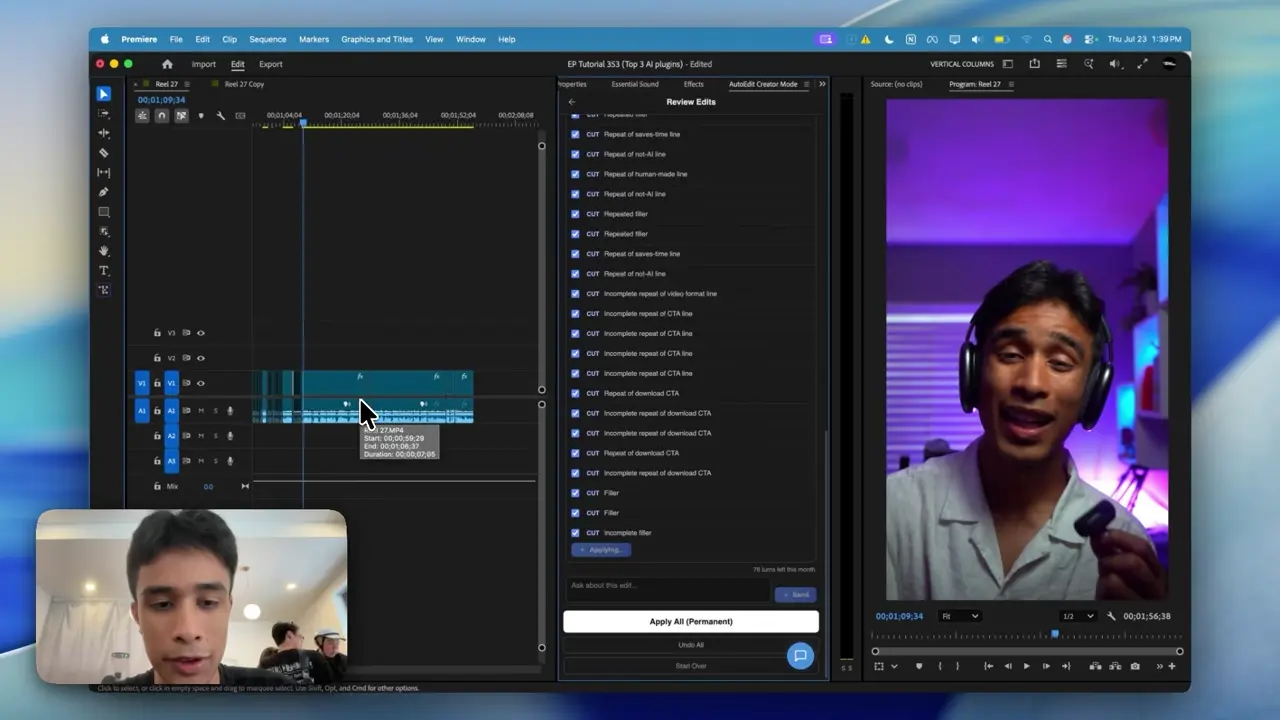
Task: Click Start Over button
Action: [691, 666]
